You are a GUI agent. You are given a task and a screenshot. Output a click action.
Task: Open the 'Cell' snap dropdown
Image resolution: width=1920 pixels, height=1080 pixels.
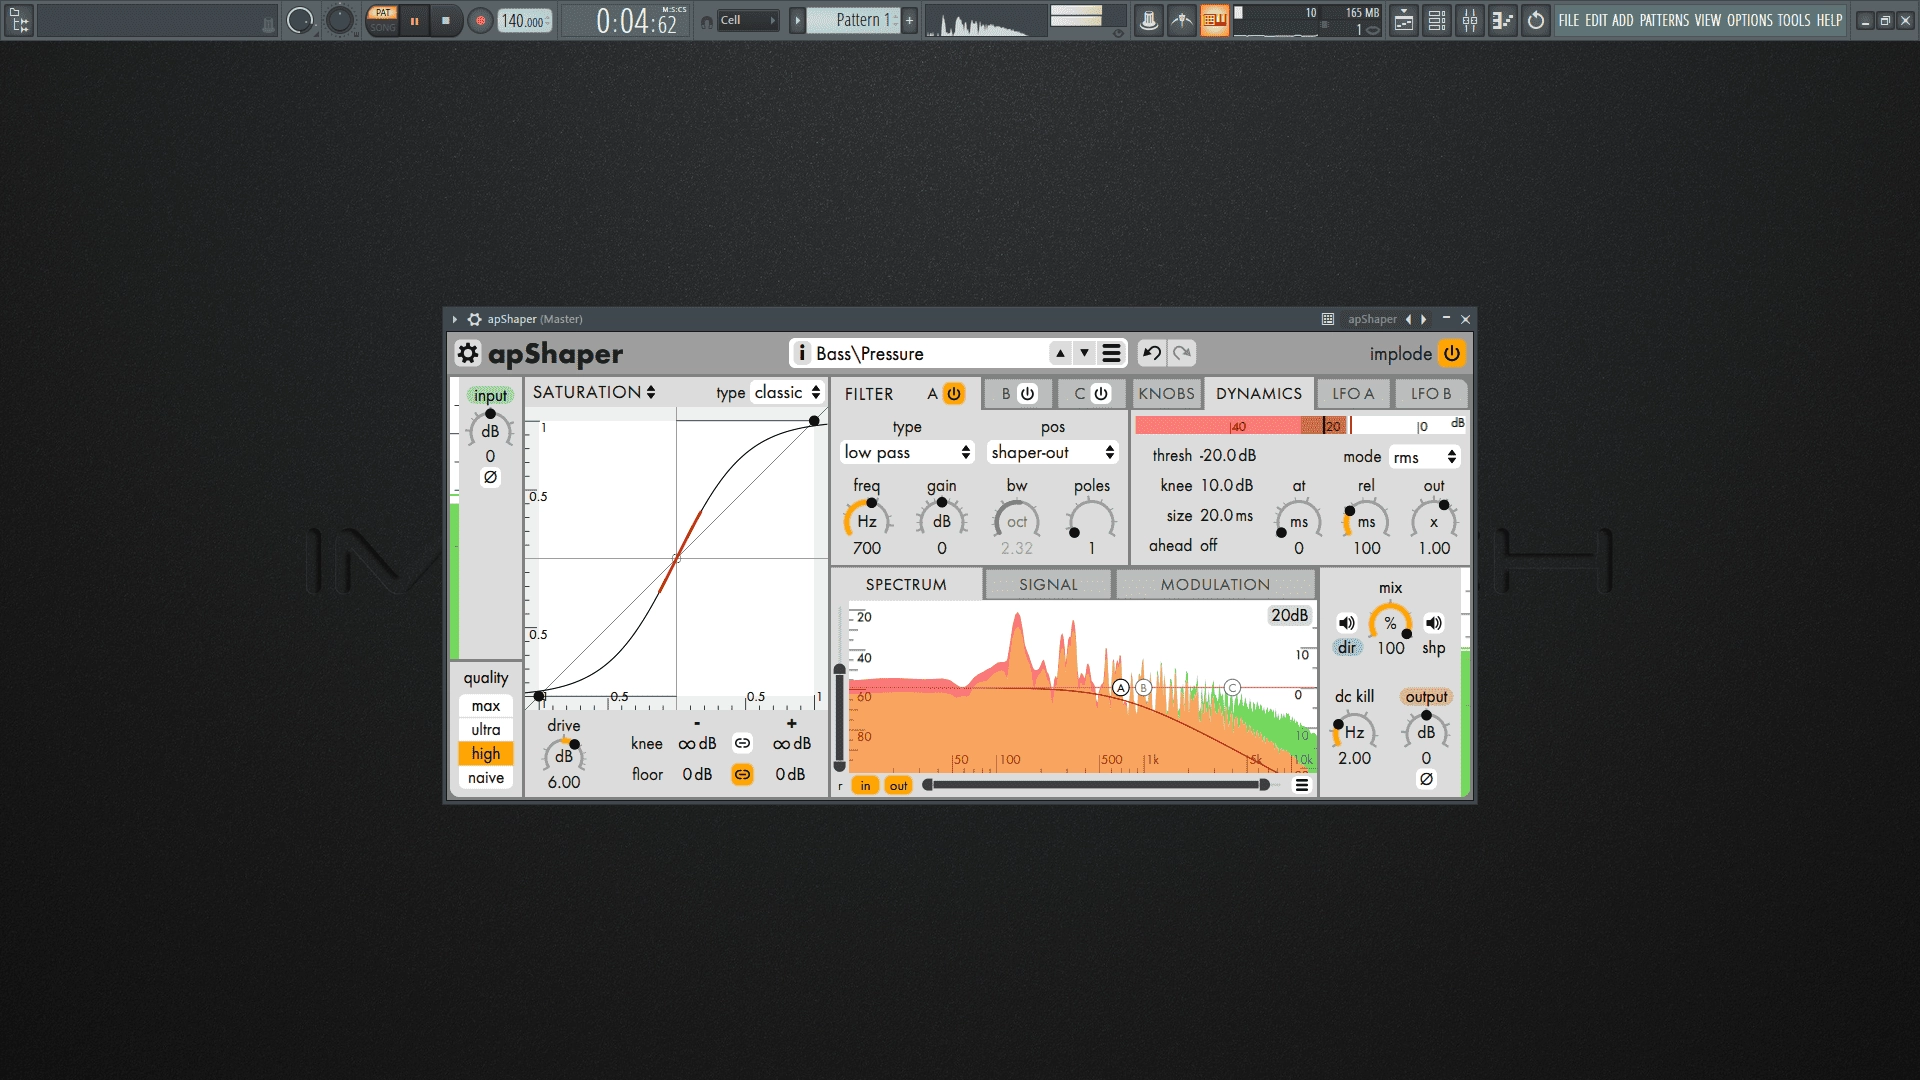click(x=748, y=20)
